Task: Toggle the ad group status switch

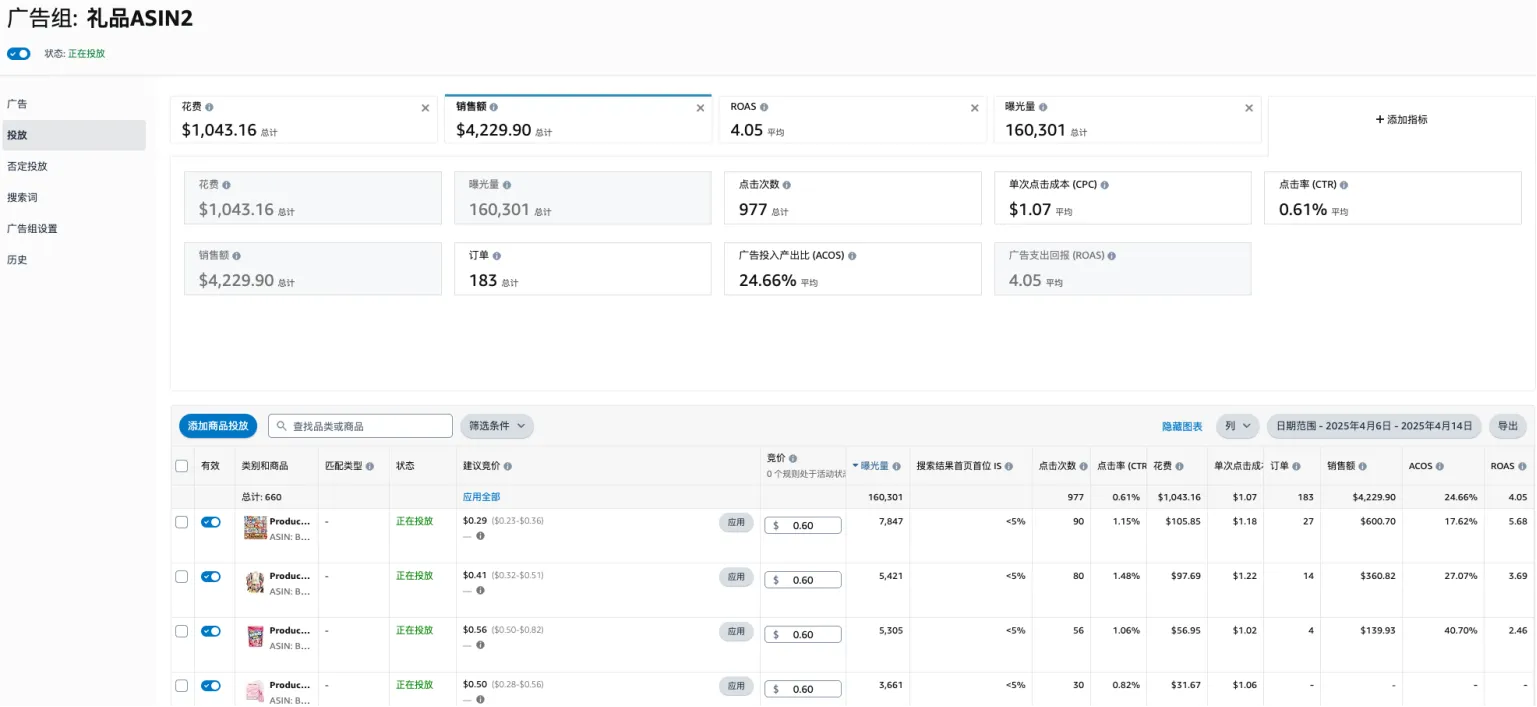Action: (19, 54)
